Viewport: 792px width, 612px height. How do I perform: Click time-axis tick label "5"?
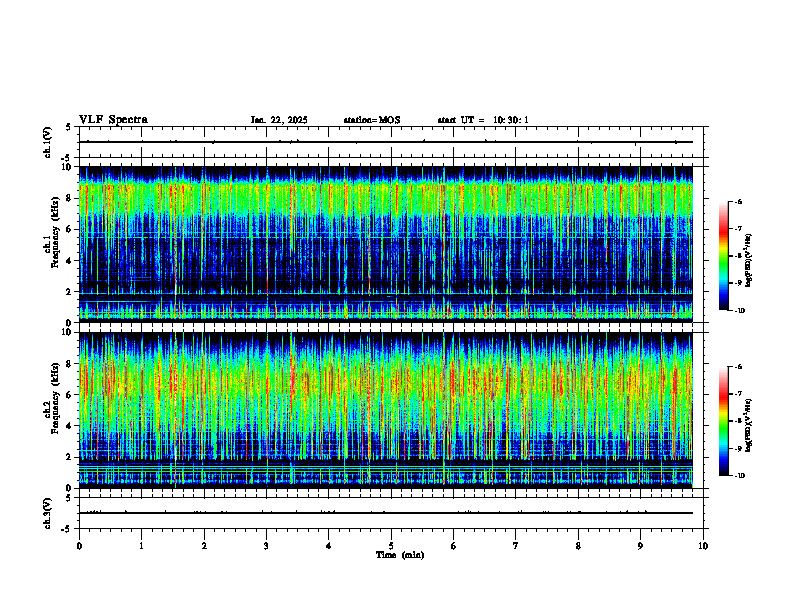tap(391, 546)
